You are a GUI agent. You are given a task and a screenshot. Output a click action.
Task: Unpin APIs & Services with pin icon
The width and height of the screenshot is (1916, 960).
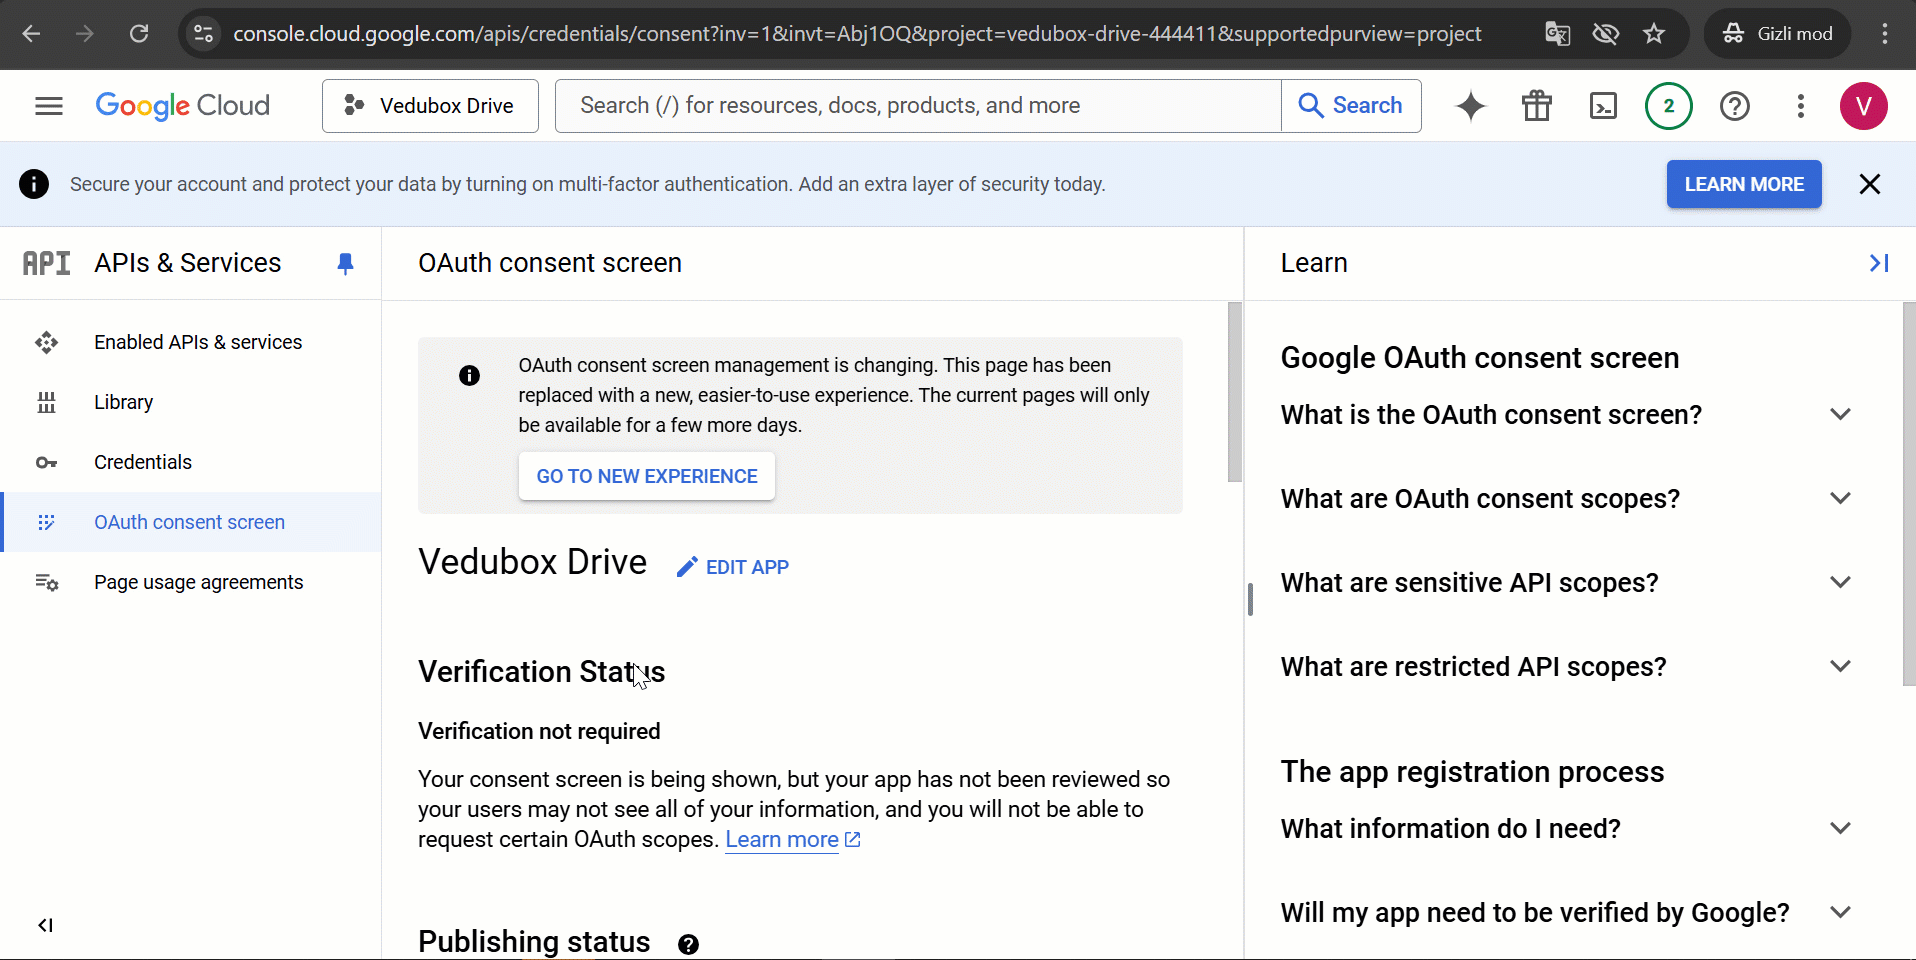(345, 263)
